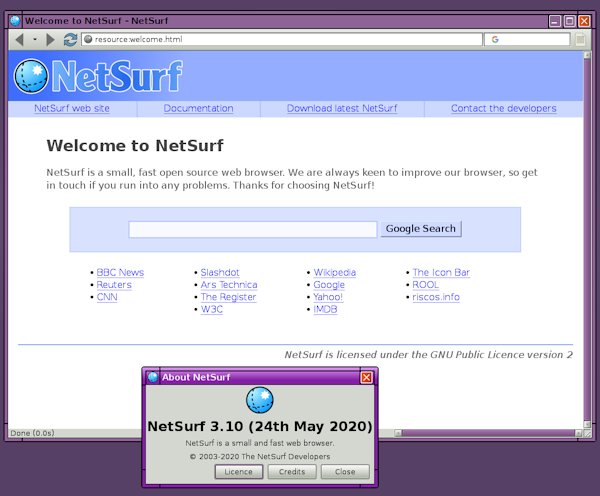Open the Yahoo! link
600x496 pixels.
[x=328, y=297]
